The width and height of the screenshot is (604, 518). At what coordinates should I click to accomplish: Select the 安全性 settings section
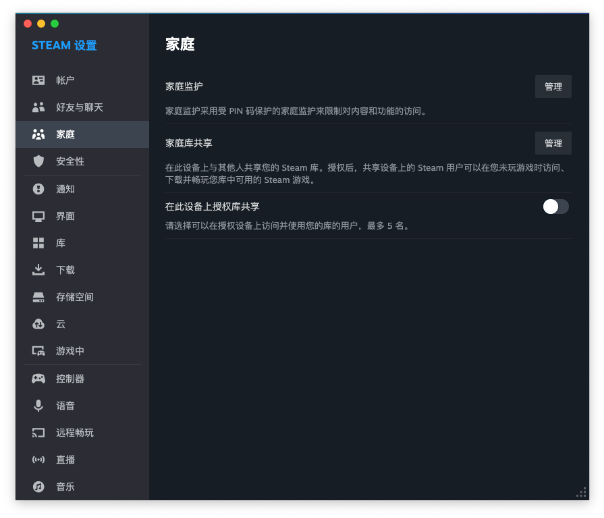(x=82, y=161)
